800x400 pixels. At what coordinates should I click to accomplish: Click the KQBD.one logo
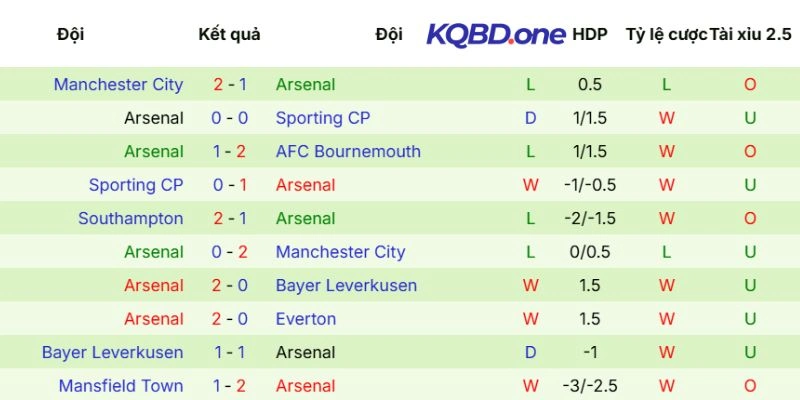(x=496, y=34)
